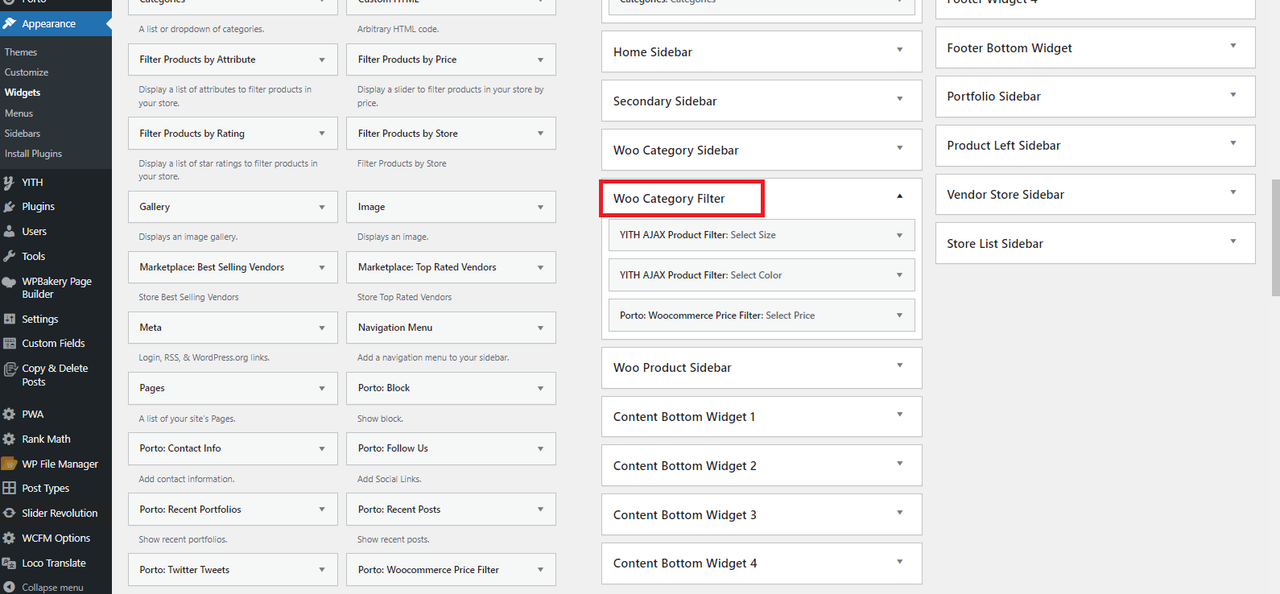Click the Plugins plug icon

click(x=10, y=207)
